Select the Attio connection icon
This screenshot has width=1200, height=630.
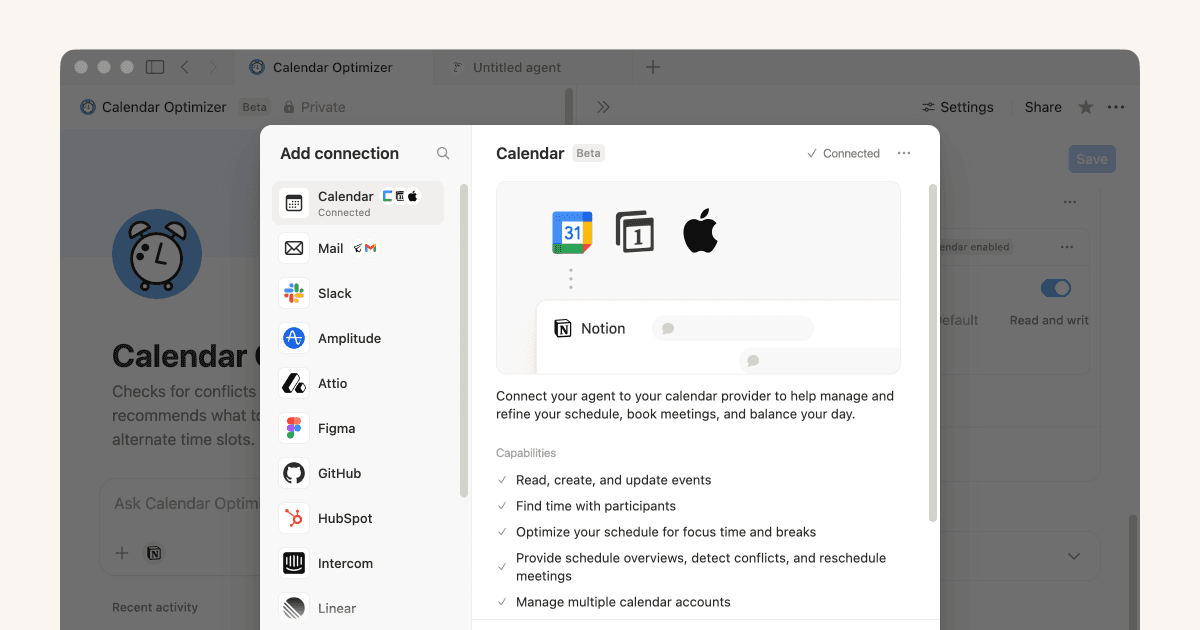(294, 383)
